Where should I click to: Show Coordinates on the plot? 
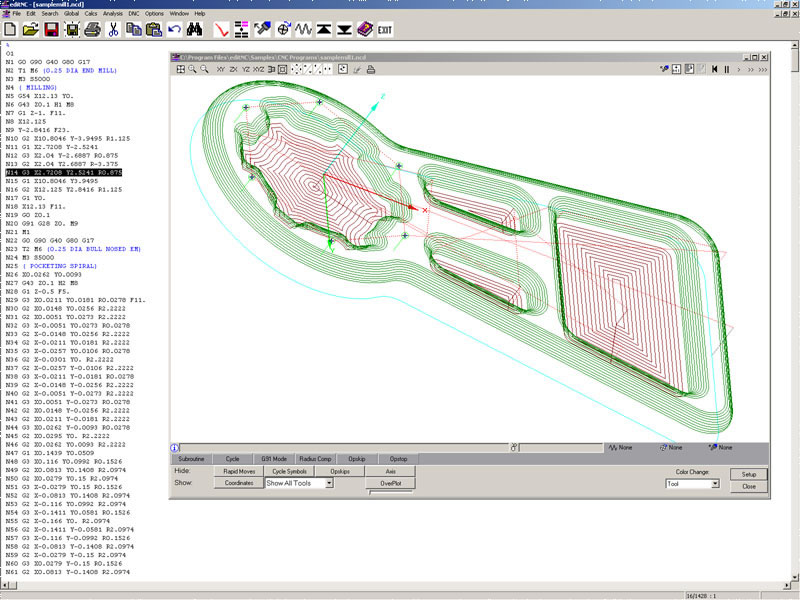coord(239,482)
